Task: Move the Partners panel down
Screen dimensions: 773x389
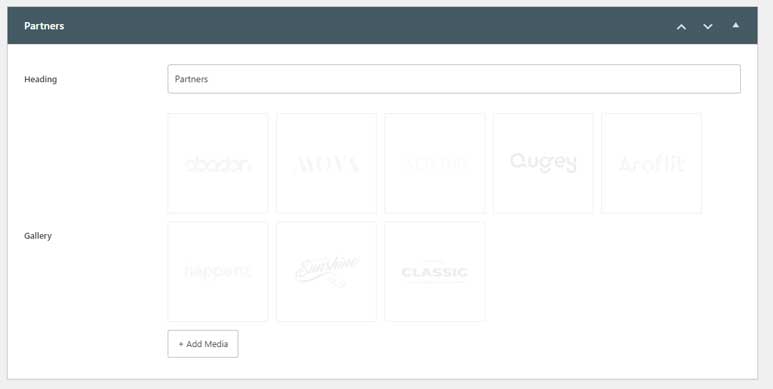Action: (708, 27)
